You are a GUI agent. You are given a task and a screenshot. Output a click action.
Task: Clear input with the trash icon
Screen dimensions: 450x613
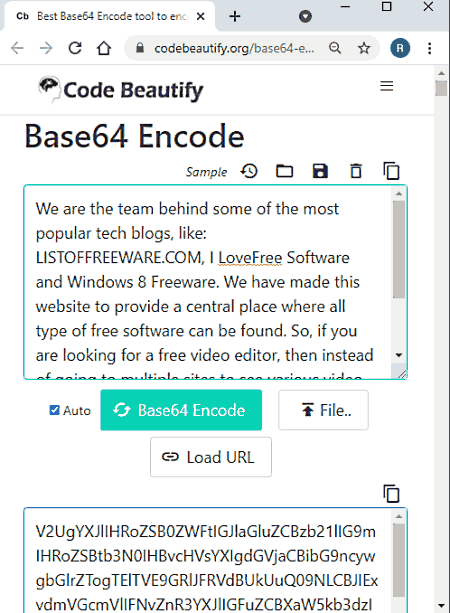(356, 171)
